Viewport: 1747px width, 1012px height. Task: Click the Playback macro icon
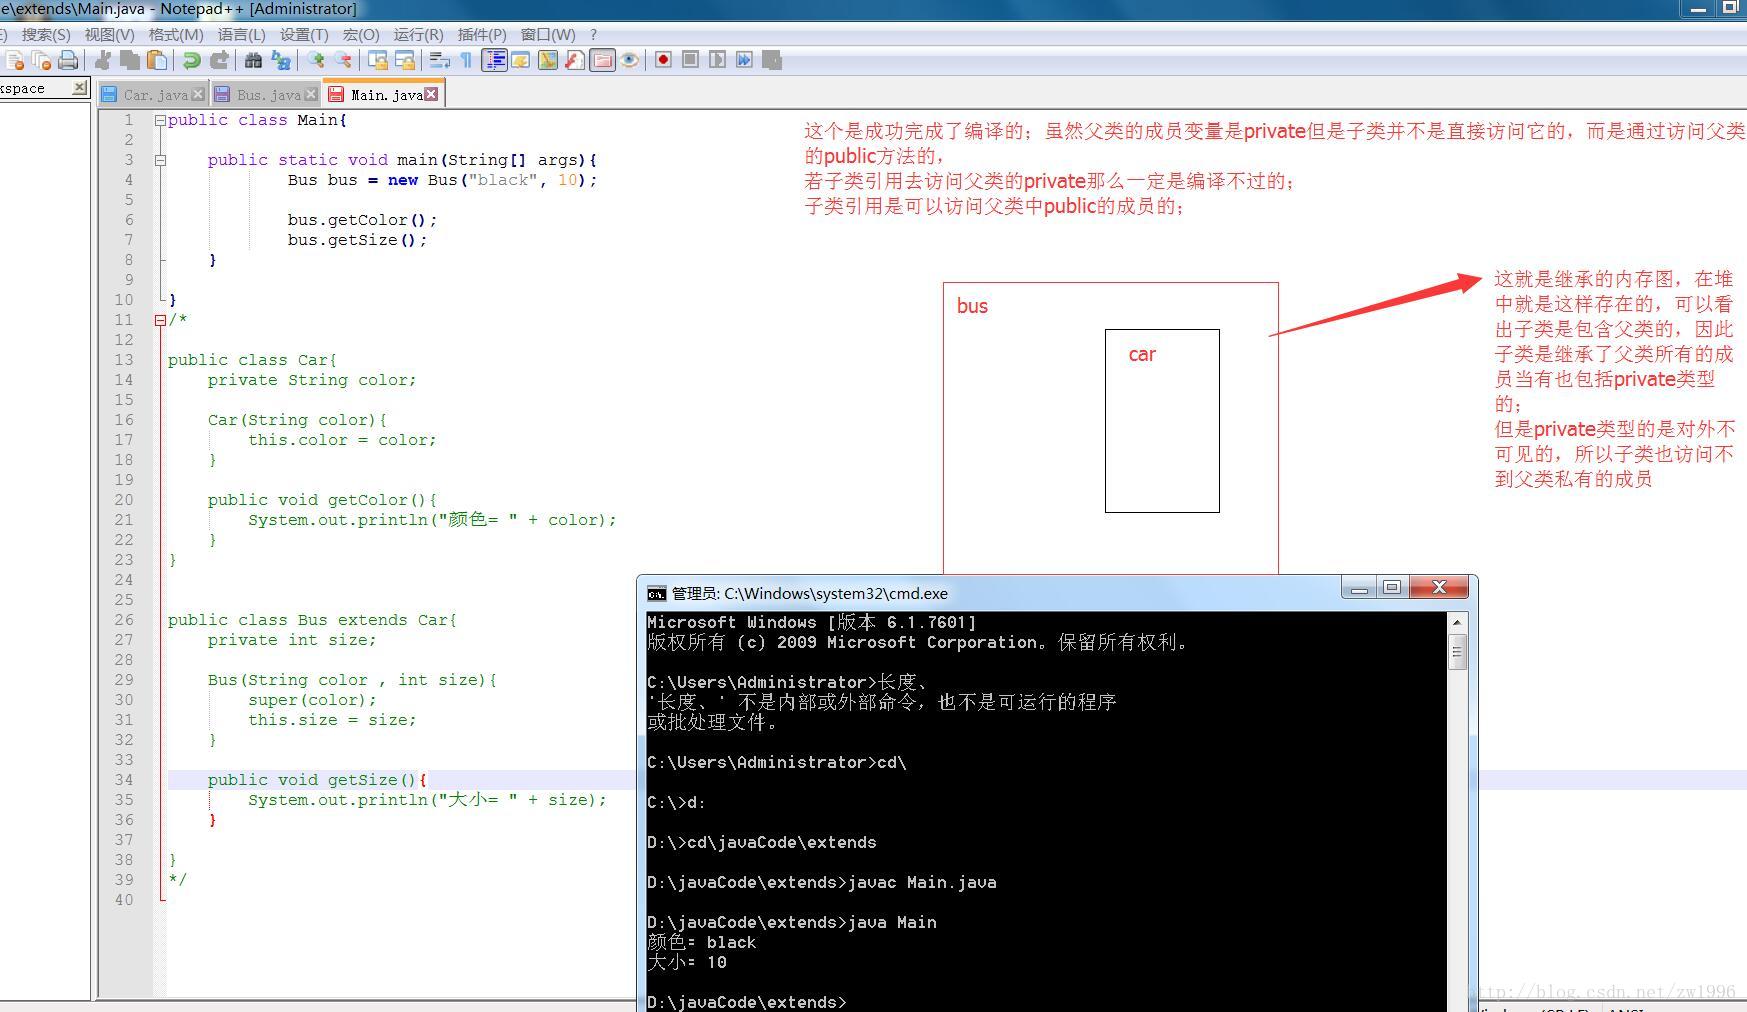pos(717,60)
